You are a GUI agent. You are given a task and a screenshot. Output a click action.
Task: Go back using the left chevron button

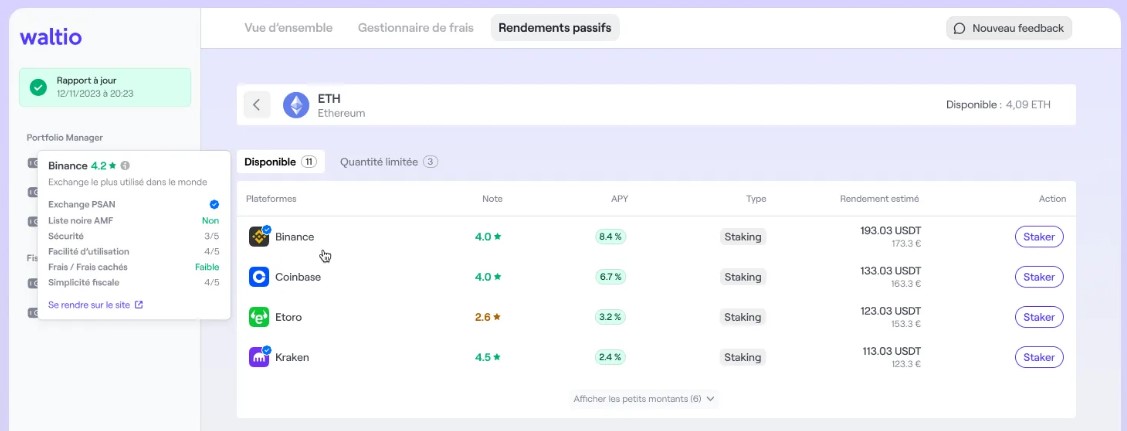(x=257, y=105)
